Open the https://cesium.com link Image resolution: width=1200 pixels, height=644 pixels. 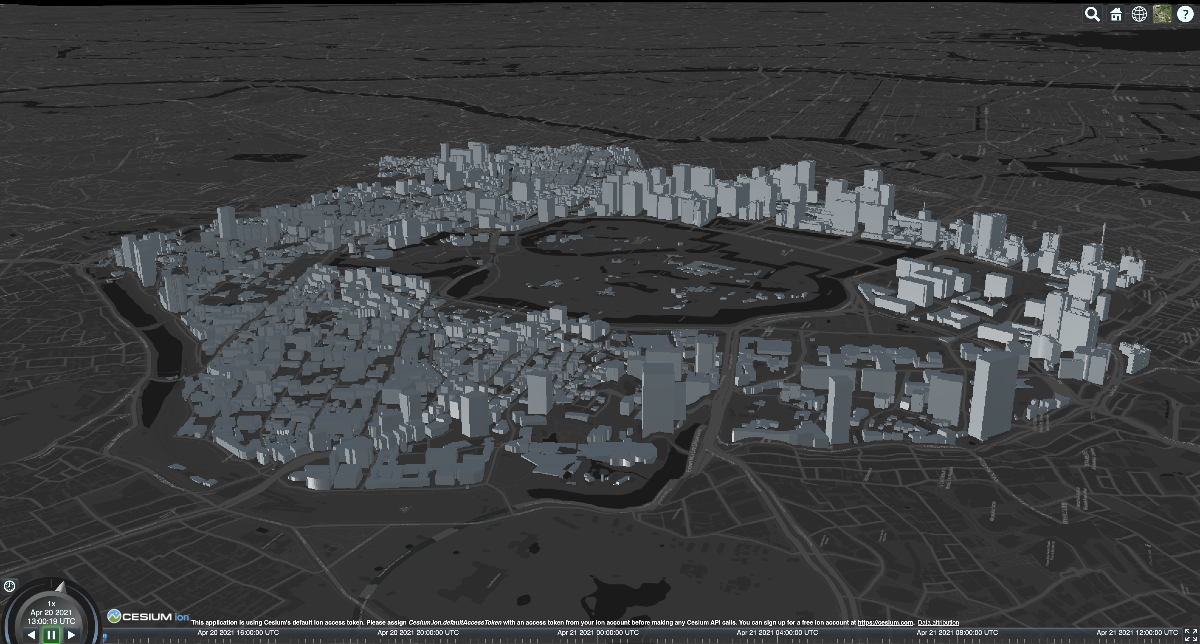tap(885, 622)
